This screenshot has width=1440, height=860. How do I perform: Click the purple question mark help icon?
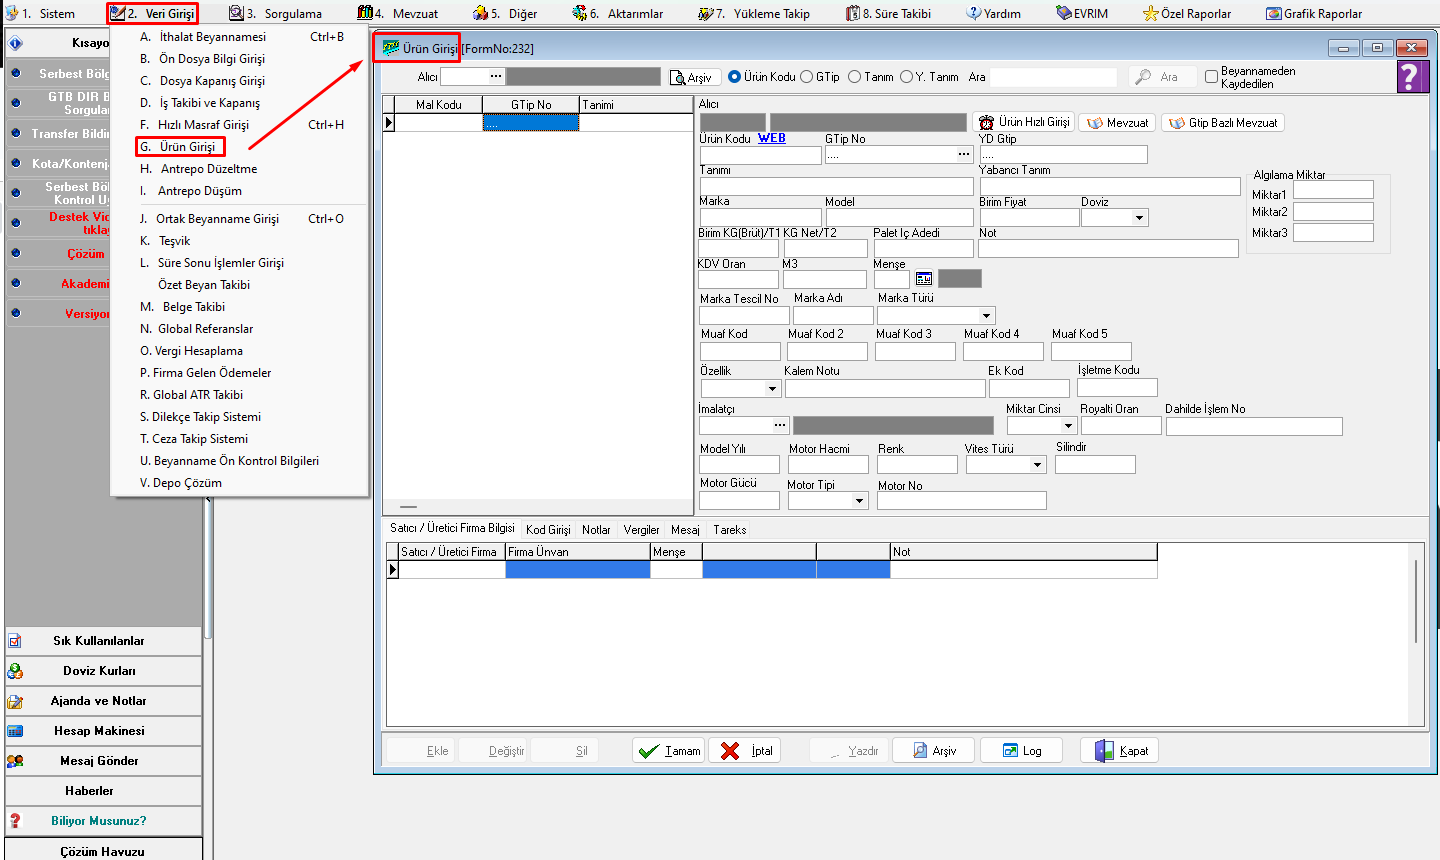1410,77
